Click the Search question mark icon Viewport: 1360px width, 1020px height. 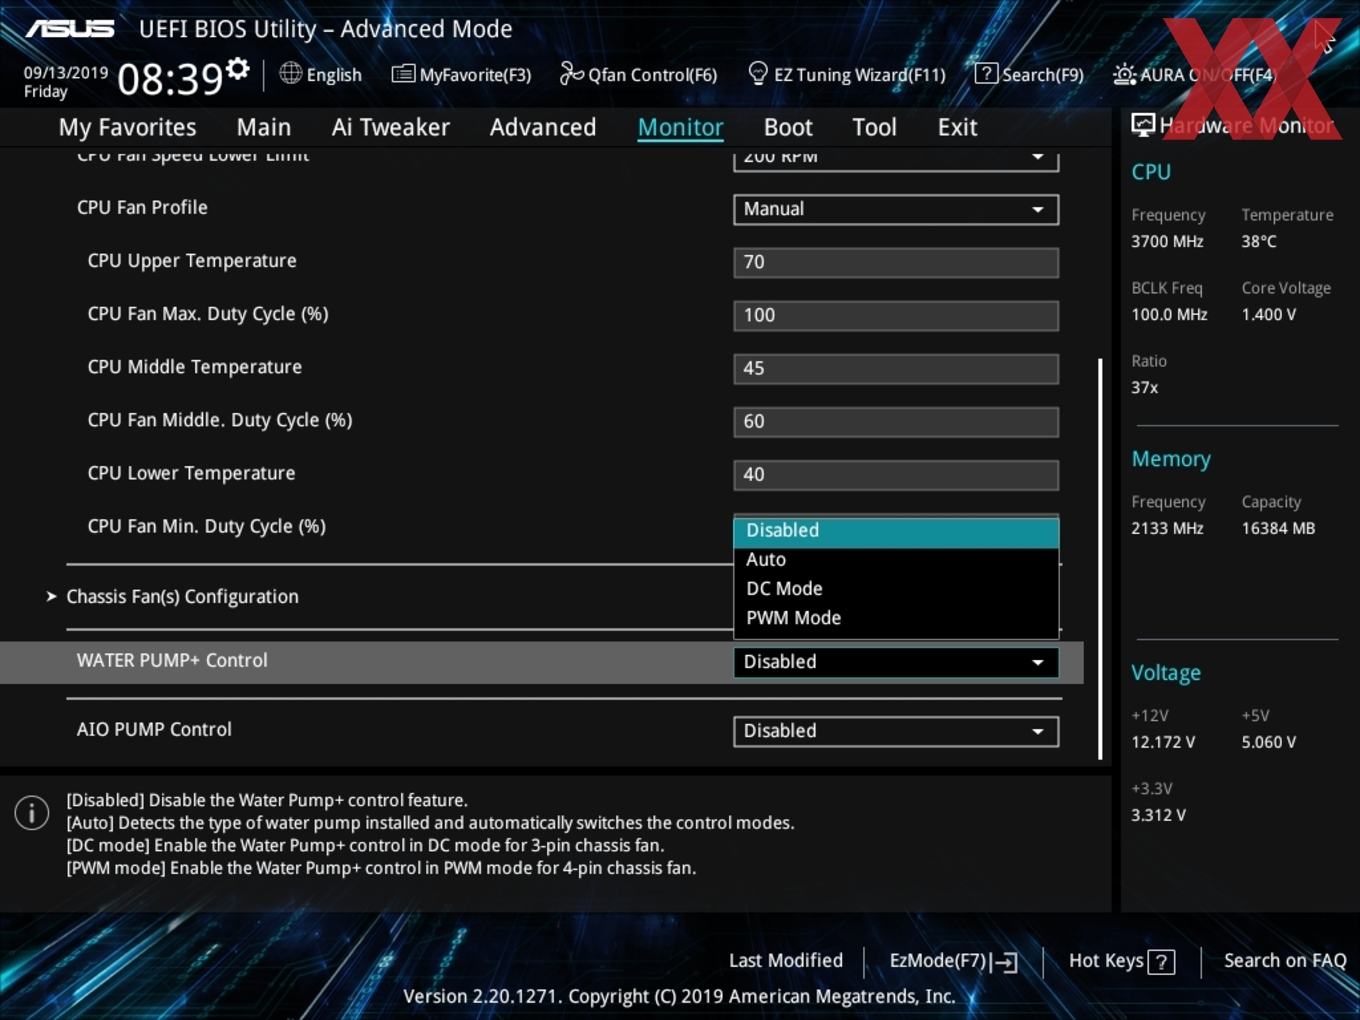point(986,73)
